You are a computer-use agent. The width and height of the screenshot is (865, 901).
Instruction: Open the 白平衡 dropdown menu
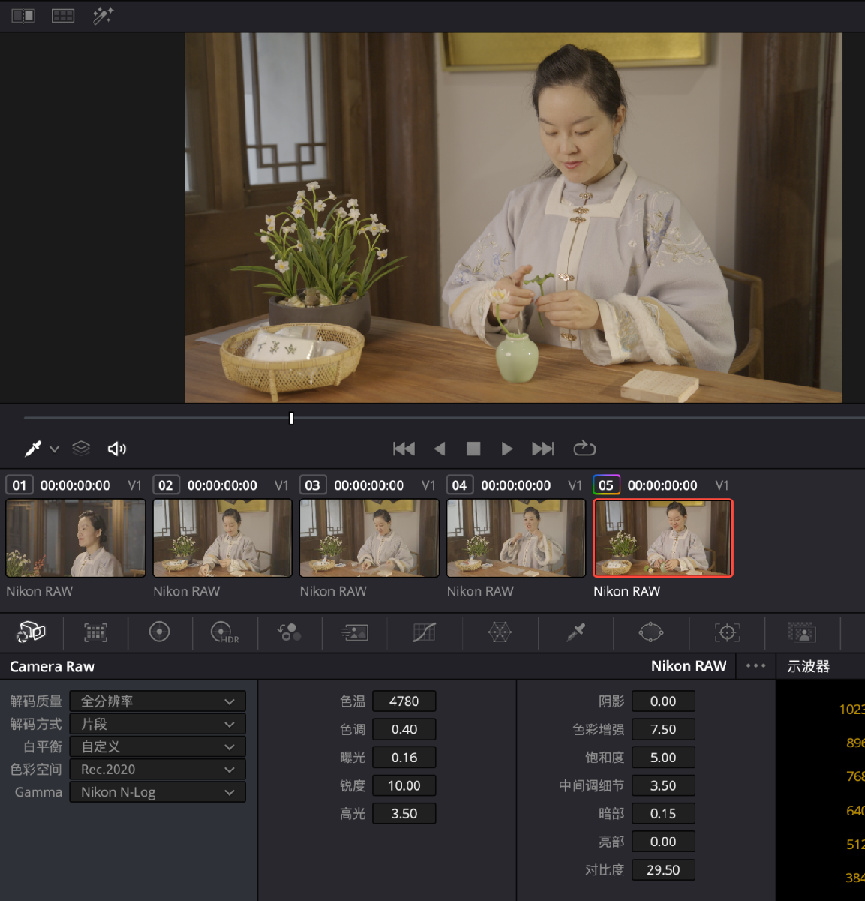pyautogui.click(x=157, y=747)
